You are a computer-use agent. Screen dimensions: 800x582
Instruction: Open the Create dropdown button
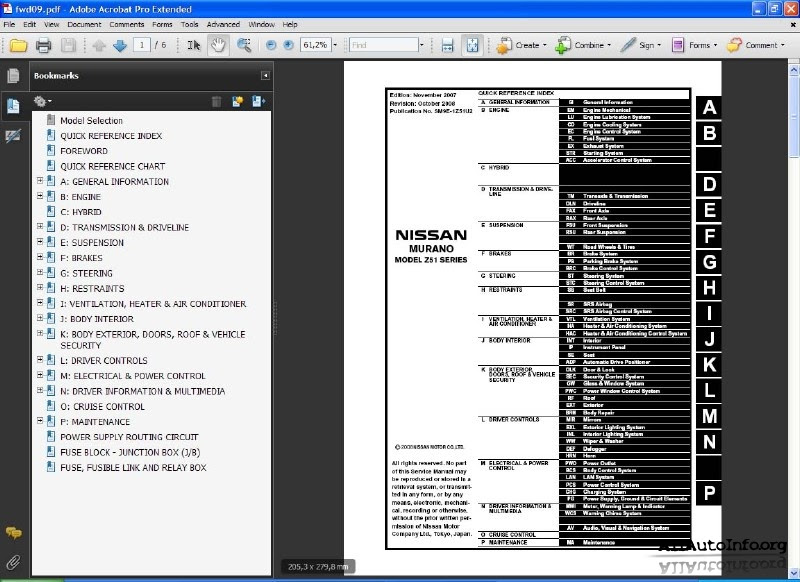(x=521, y=45)
